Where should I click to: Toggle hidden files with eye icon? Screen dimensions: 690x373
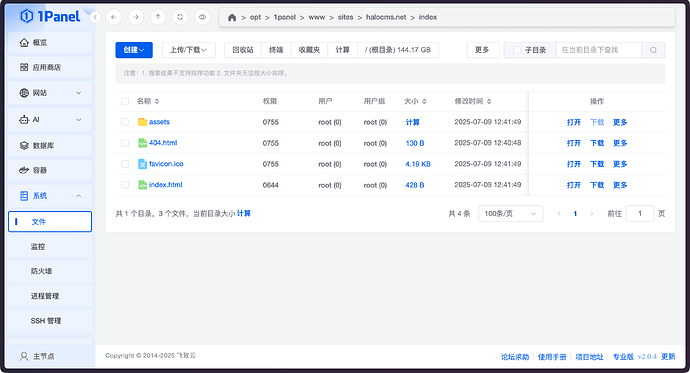coord(202,17)
